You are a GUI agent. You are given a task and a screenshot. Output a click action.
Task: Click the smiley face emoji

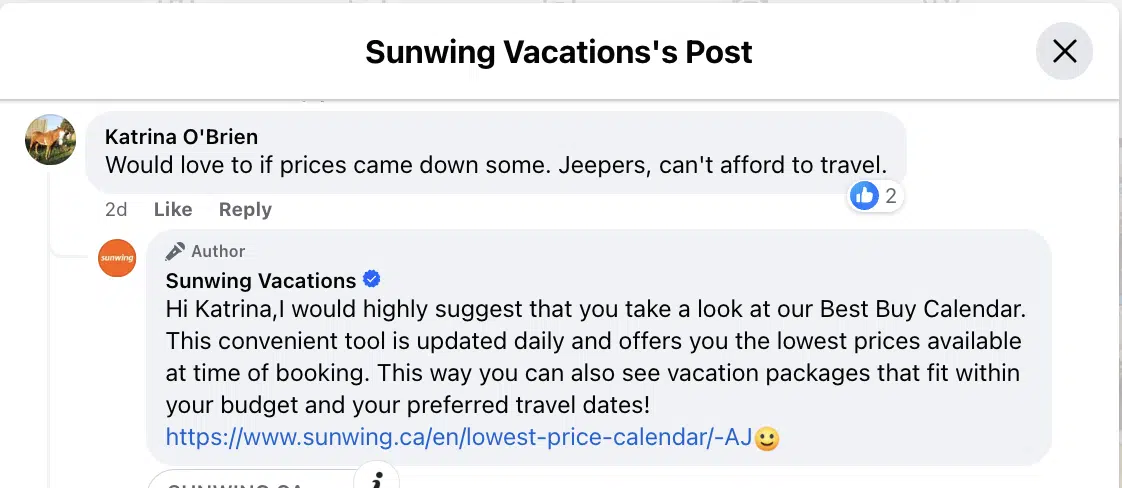pos(766,438)
